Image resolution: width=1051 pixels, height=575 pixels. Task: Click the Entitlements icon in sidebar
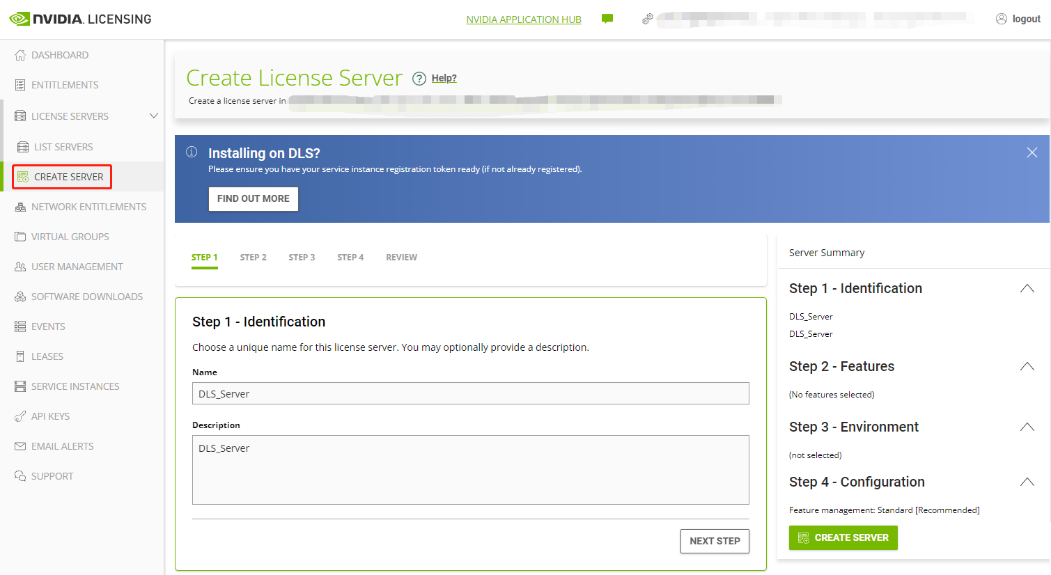(20, 85)
